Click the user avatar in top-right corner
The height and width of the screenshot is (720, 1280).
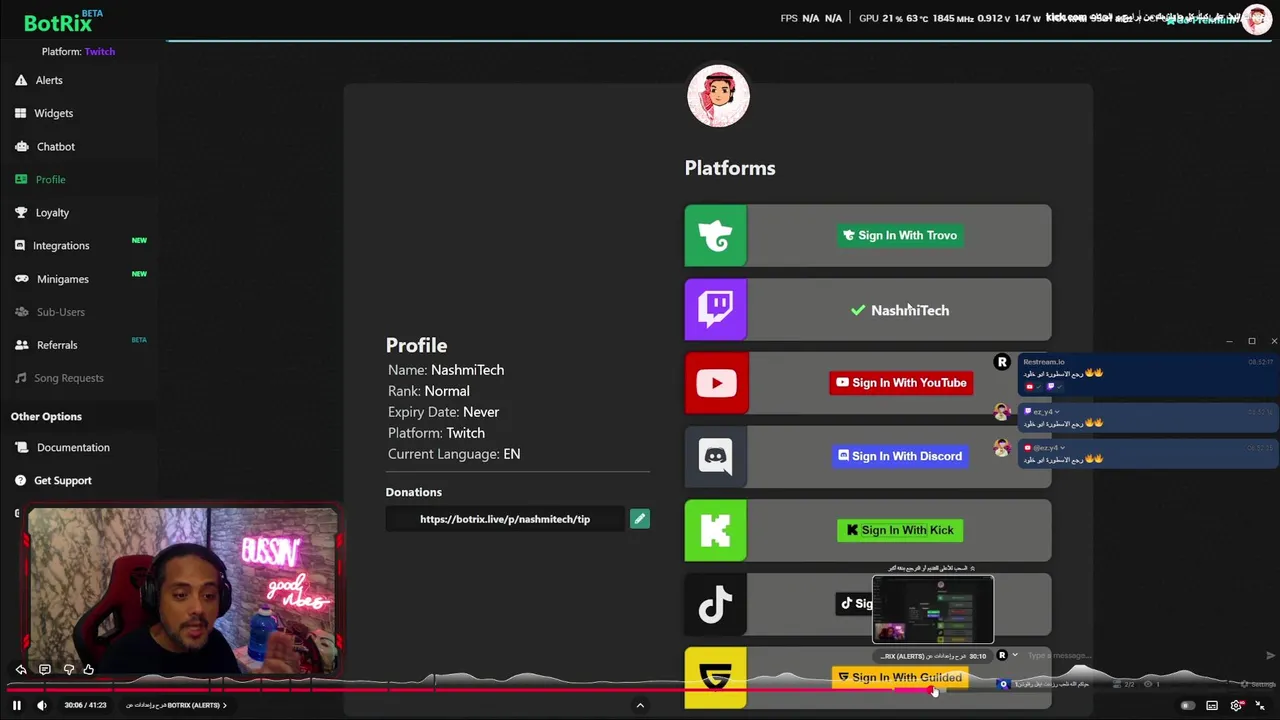[1256, 19]
